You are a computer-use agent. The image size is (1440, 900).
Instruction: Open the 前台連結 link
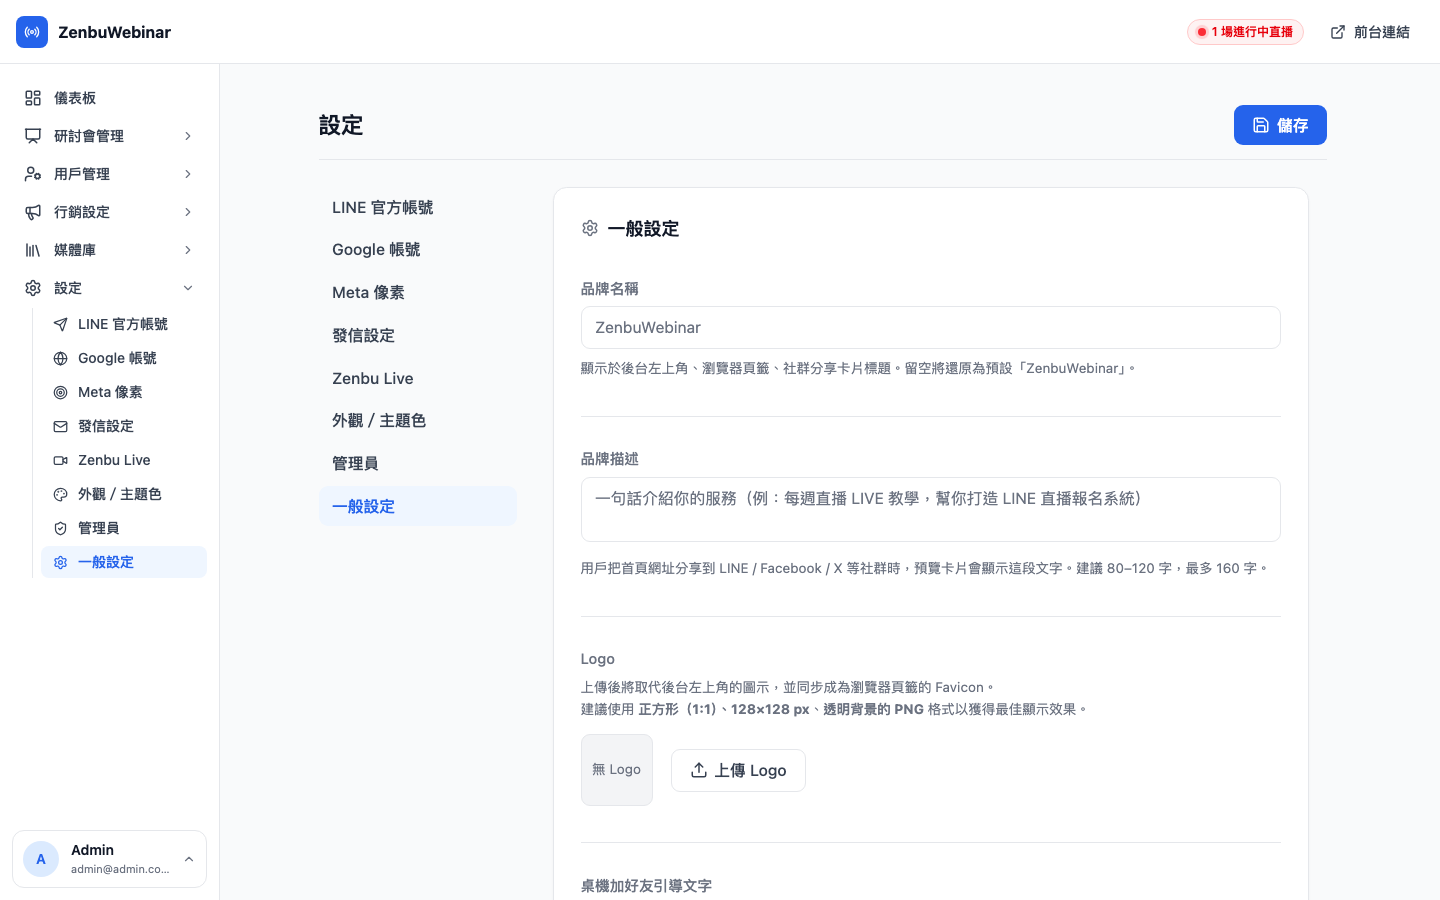coord(1370,32)
